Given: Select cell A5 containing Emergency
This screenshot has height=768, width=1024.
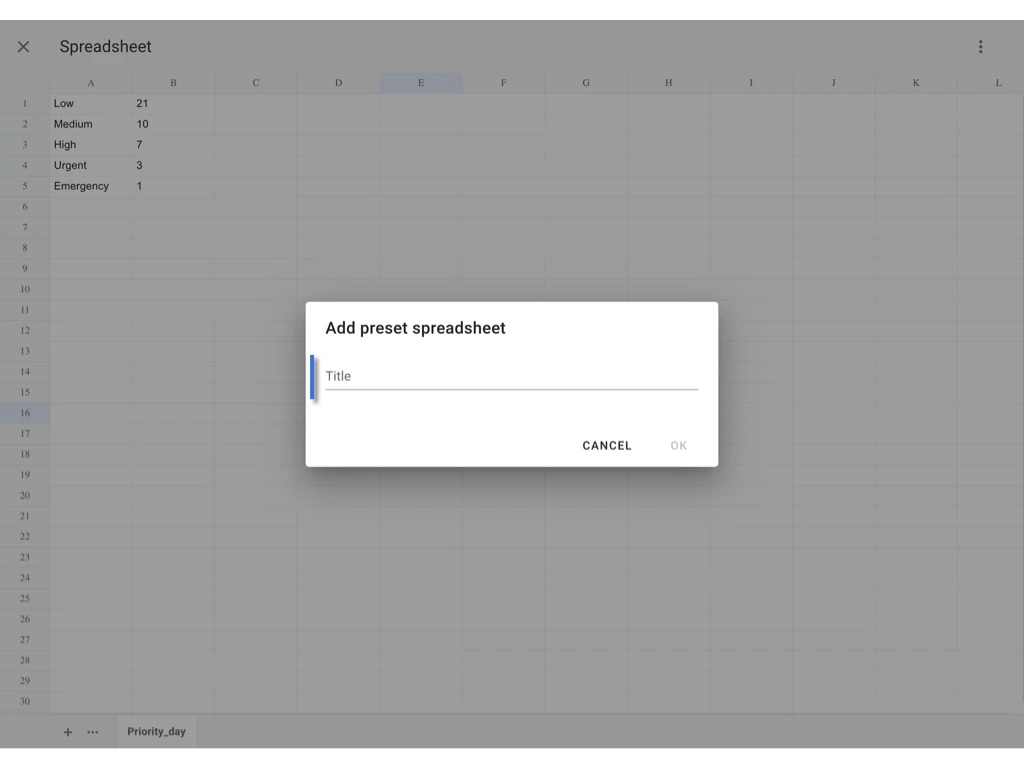Looking at the screenshot, I should pyautogui.click(x=90, y=185).
